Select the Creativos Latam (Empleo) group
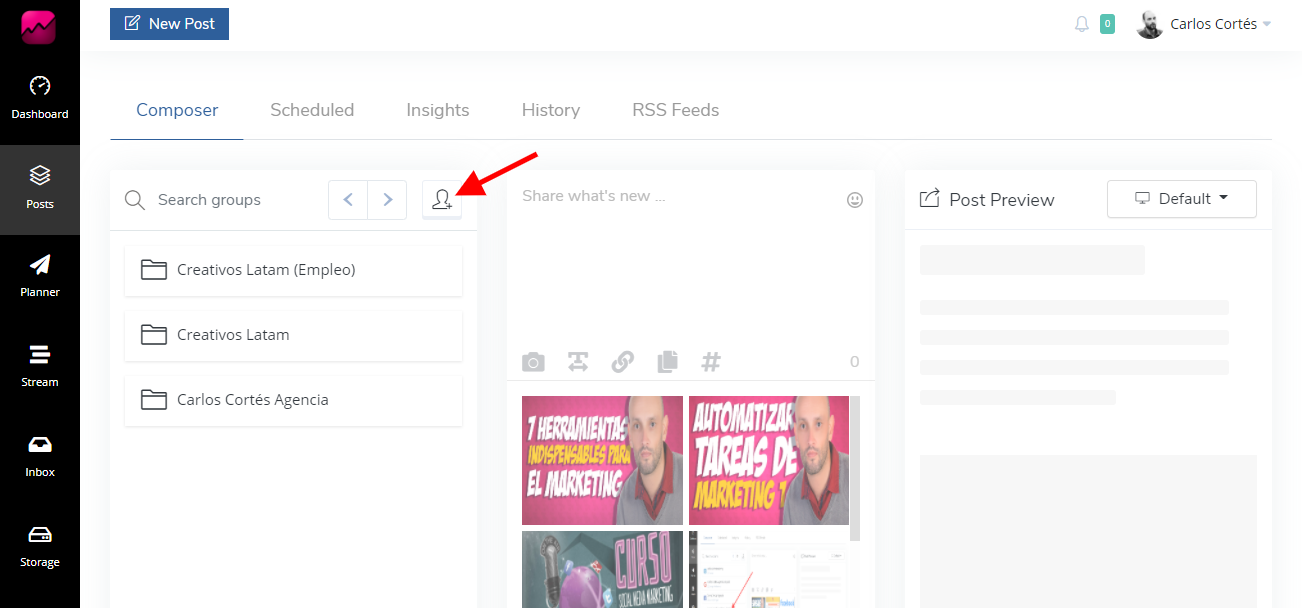The image size is (1302, 608). tap(293, 270)
